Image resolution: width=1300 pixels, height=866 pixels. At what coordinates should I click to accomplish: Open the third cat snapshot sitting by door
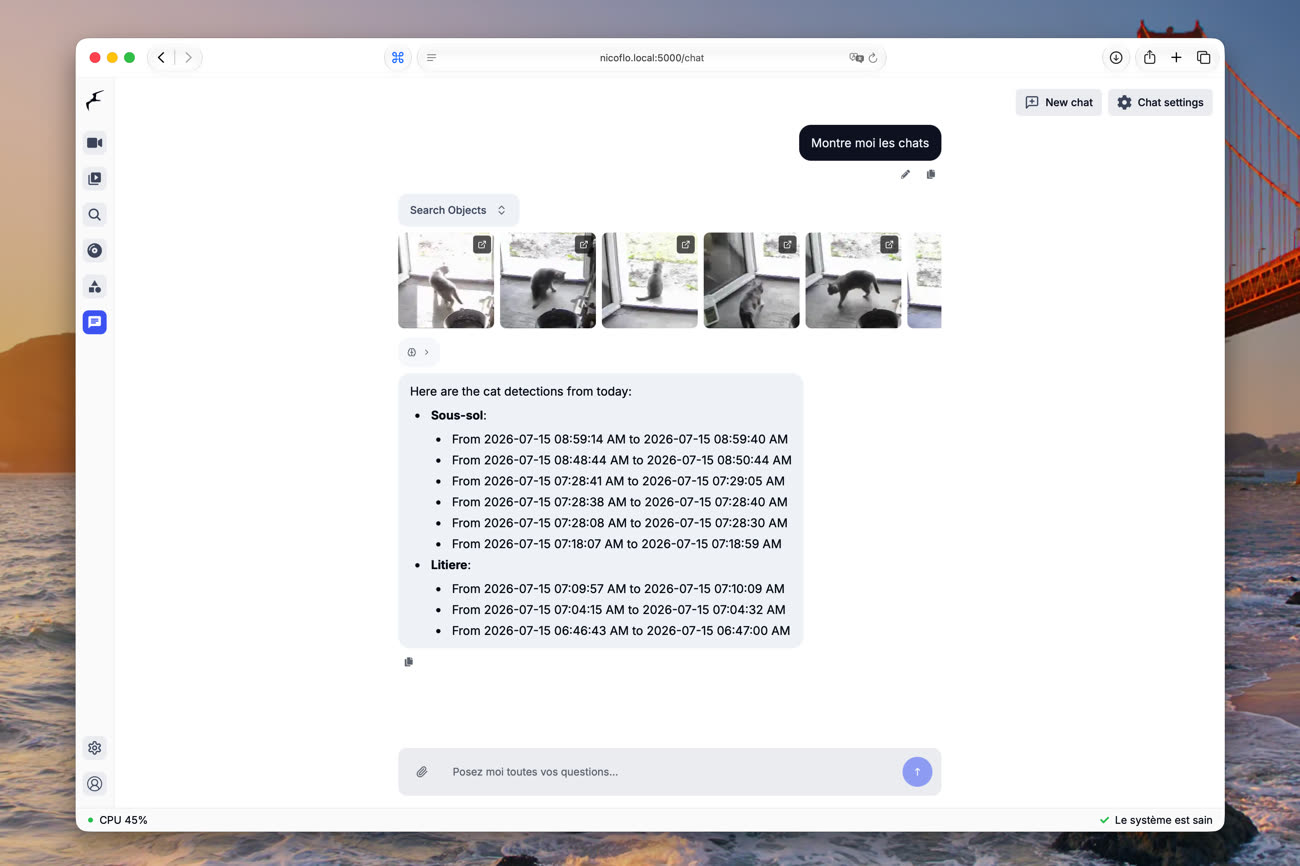(x=650, y=280)
